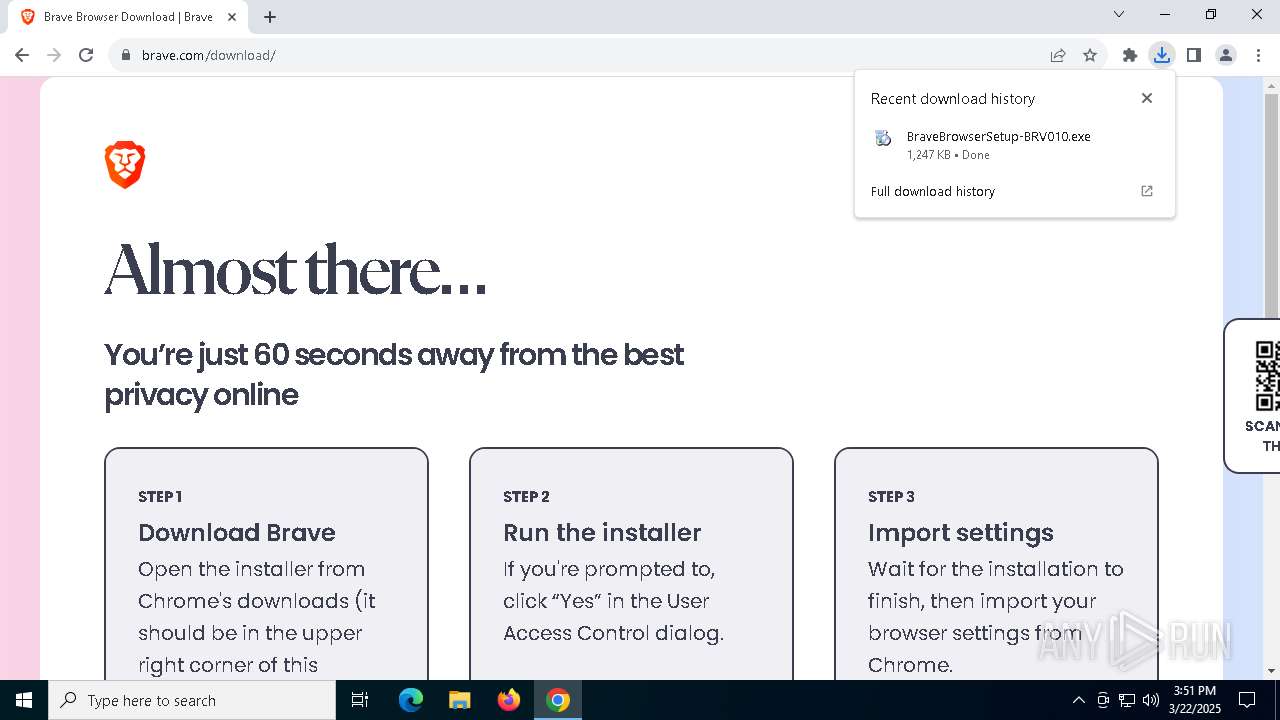Toggle the Downloads toolbar icon
The height and width of the screenshot is (720, 1280).
click(1162, 55)
